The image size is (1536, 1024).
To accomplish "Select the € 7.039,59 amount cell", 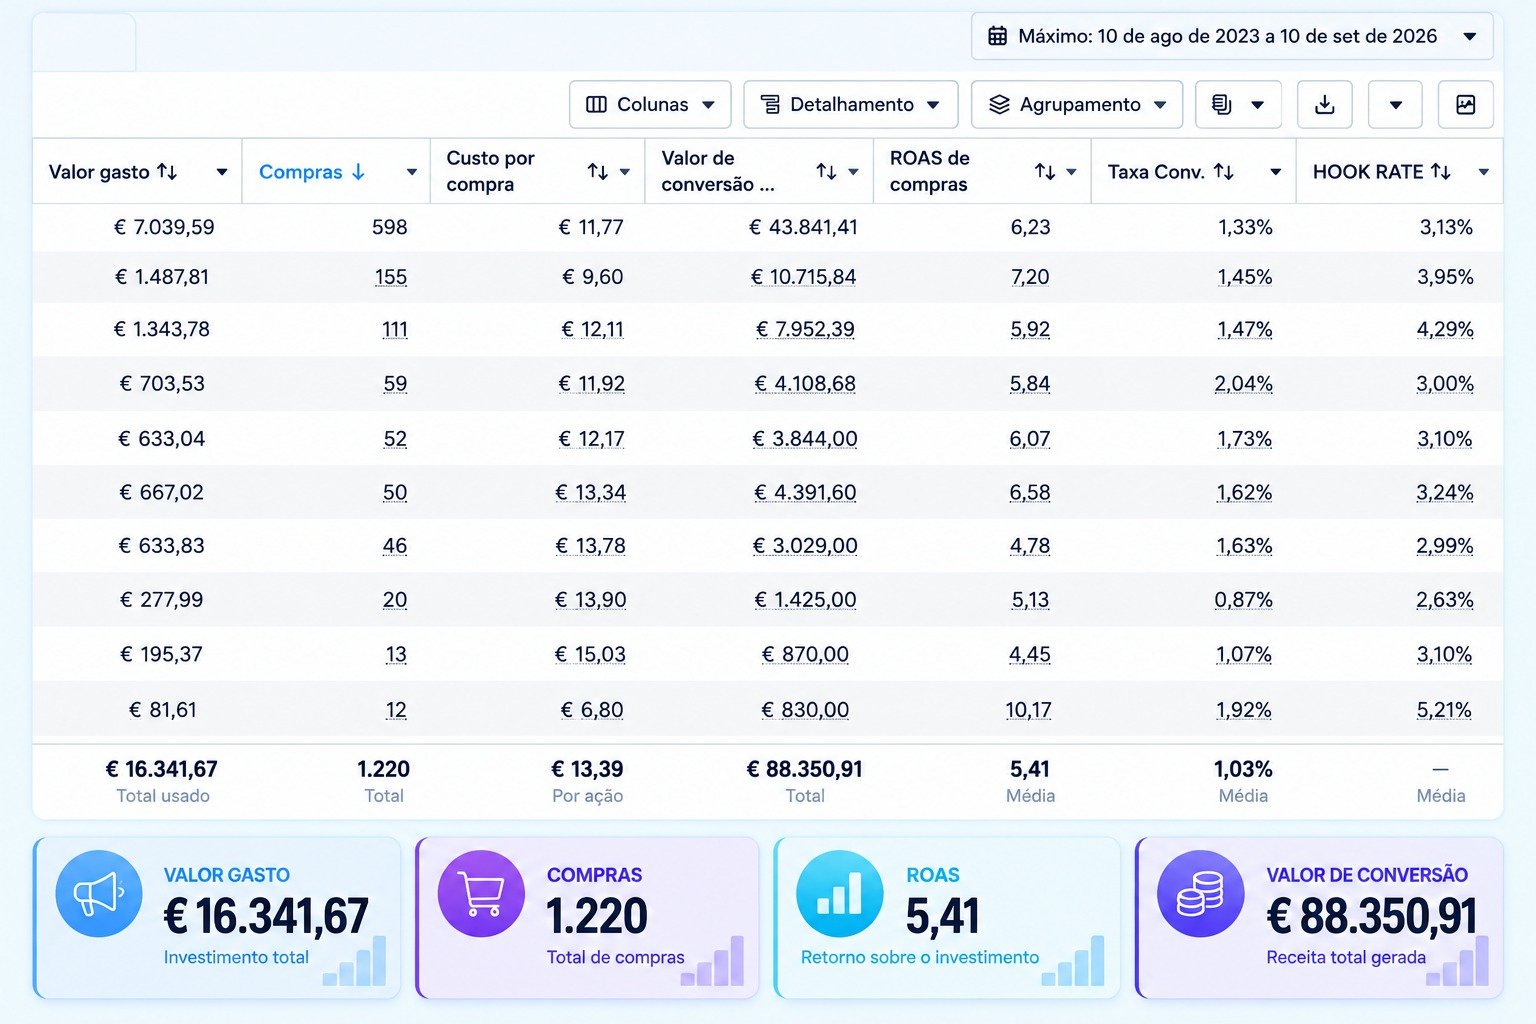I will pyautogui.click(x=164, y=227).
